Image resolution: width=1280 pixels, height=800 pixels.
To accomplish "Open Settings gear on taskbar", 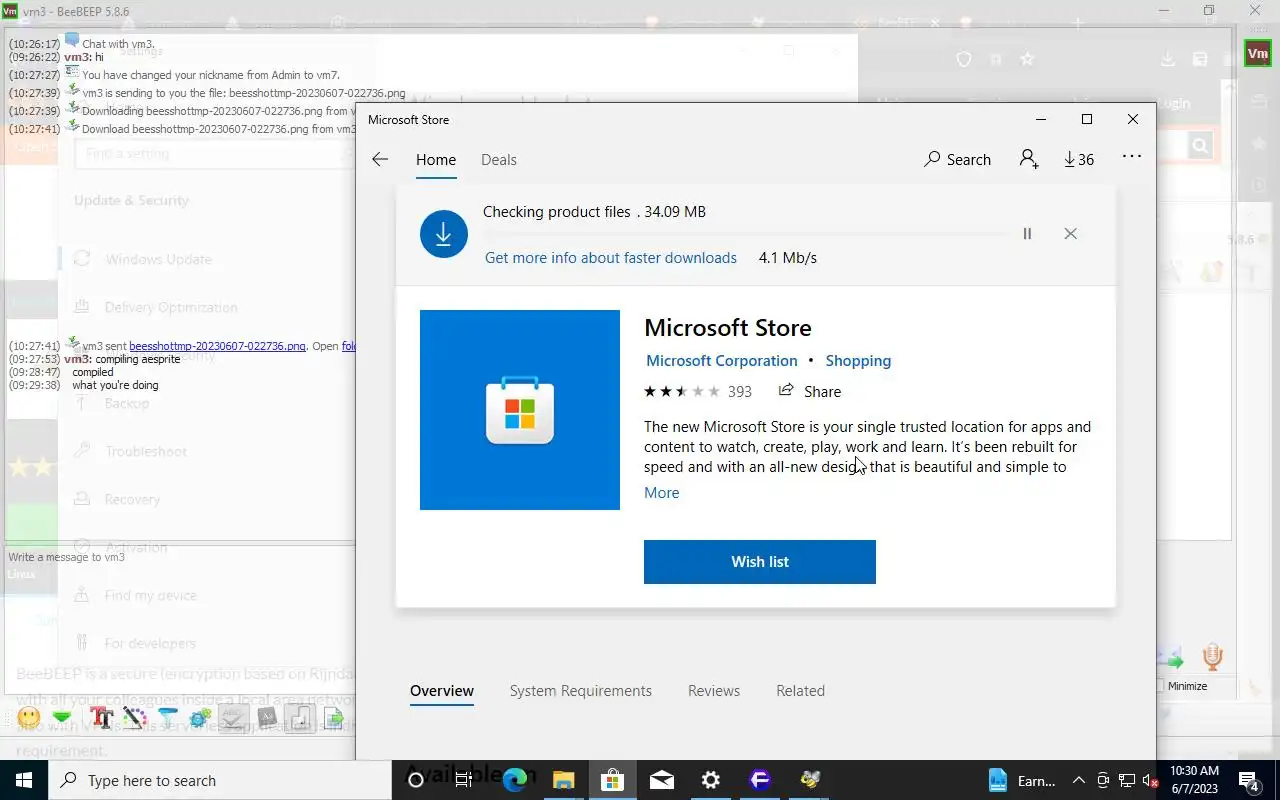I will coord(710,780).
